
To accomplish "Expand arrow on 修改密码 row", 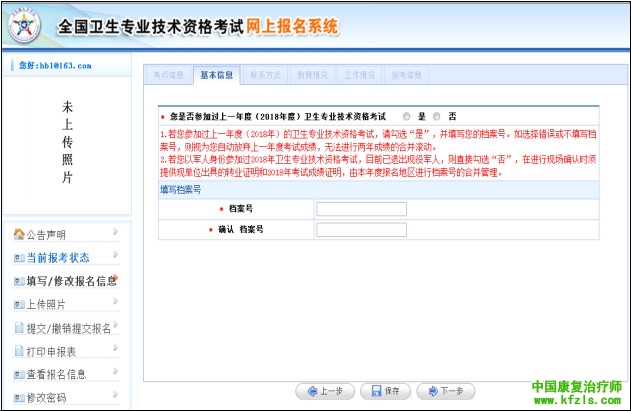I will point(115,394).
